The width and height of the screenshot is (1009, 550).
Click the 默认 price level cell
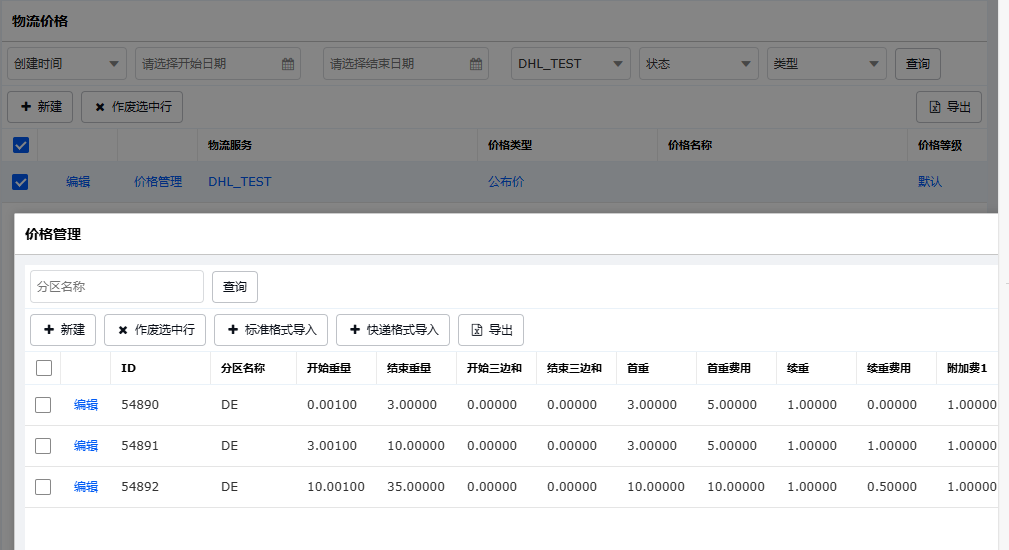click(x=930, y=182)
